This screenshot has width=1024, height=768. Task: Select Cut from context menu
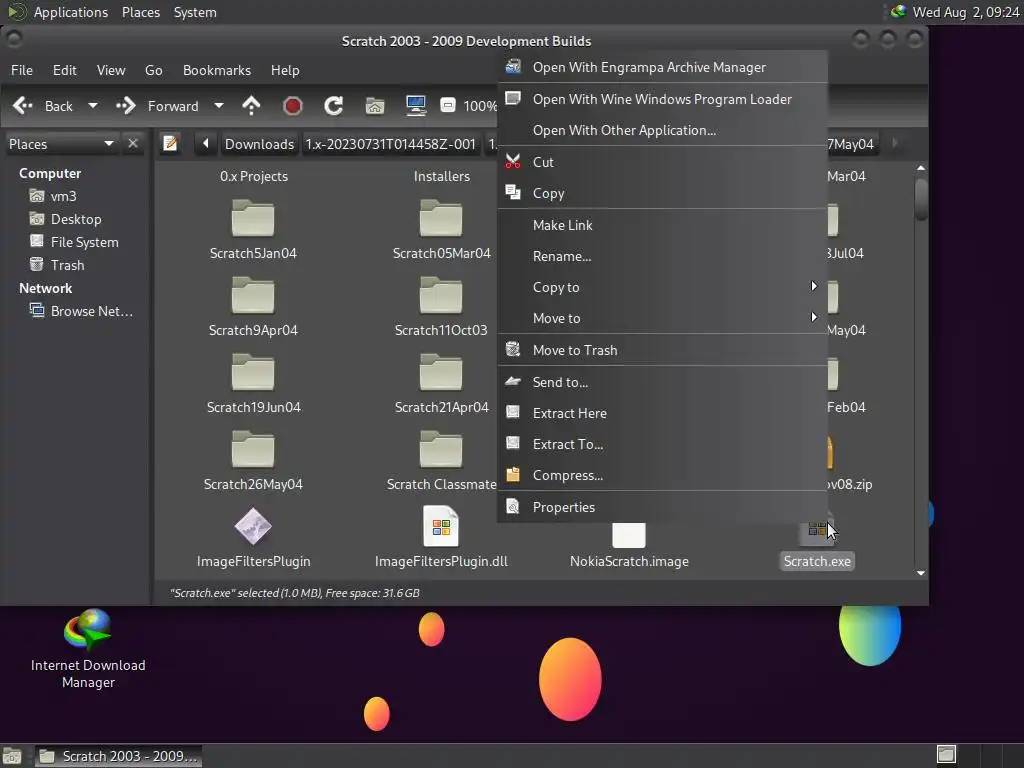point(662,162)
